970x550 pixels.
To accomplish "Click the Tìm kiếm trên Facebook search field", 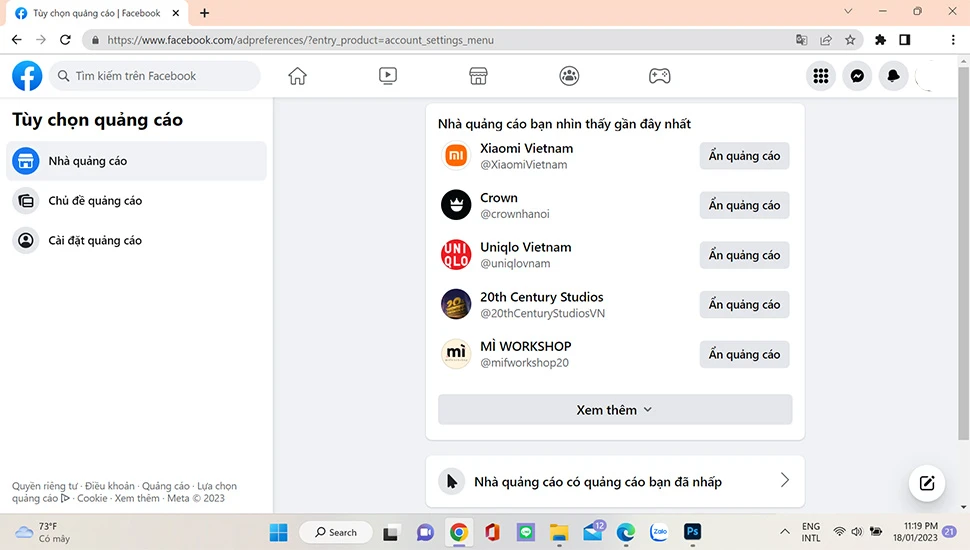I will pyautogui.click(x=155, y=76).
